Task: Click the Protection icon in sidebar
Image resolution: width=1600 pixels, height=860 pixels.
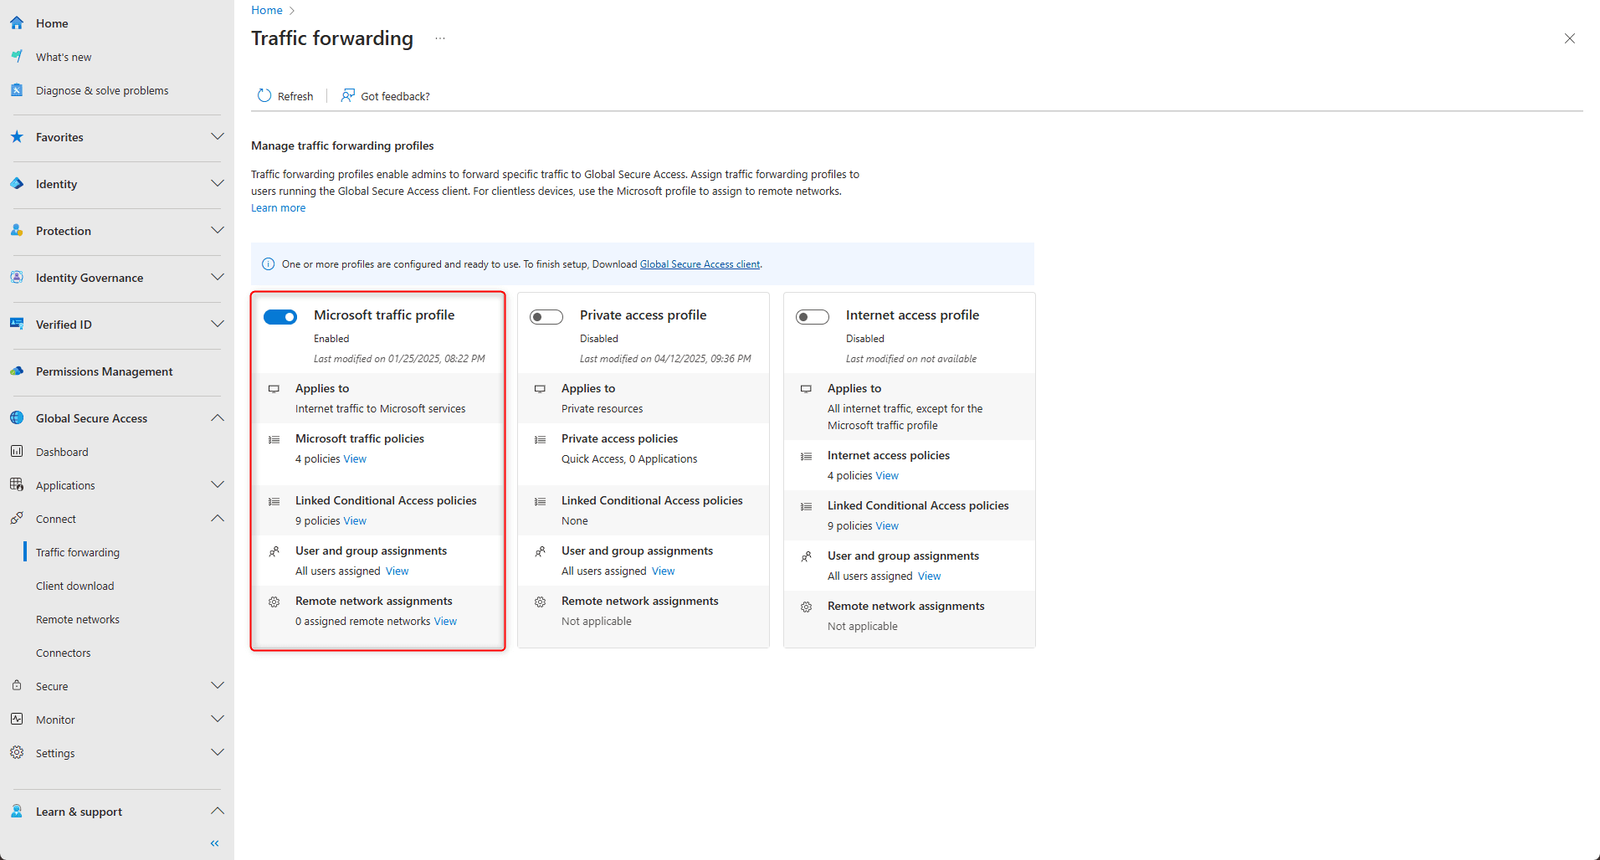Action: (17, 231)
